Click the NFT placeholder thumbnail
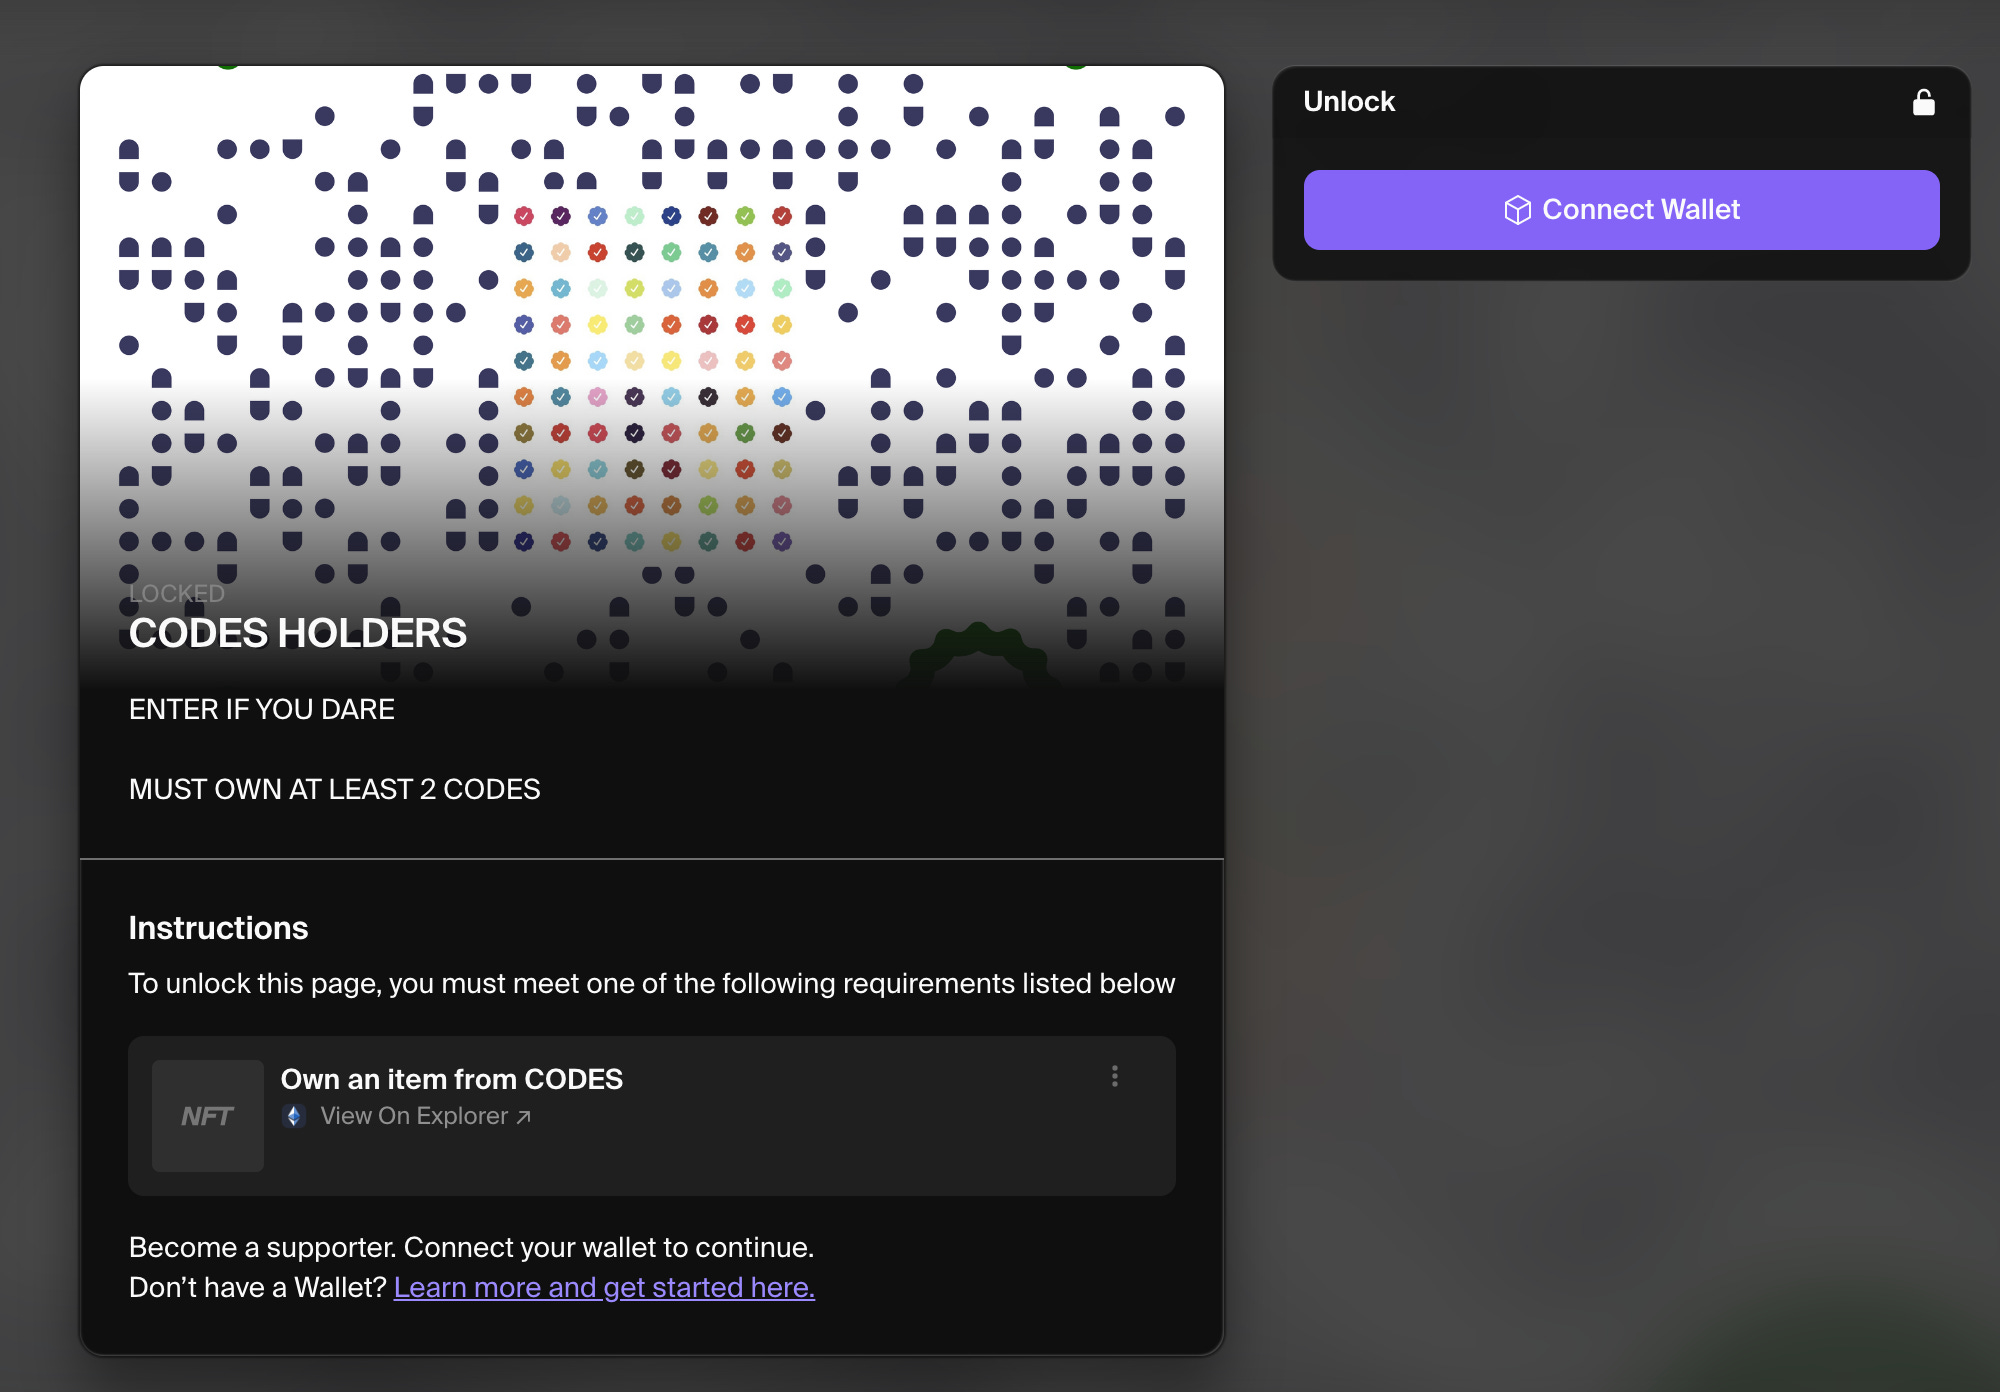Image resolution: width=2000 pixels, height=1392 pixels. (x=208, y=1116)
